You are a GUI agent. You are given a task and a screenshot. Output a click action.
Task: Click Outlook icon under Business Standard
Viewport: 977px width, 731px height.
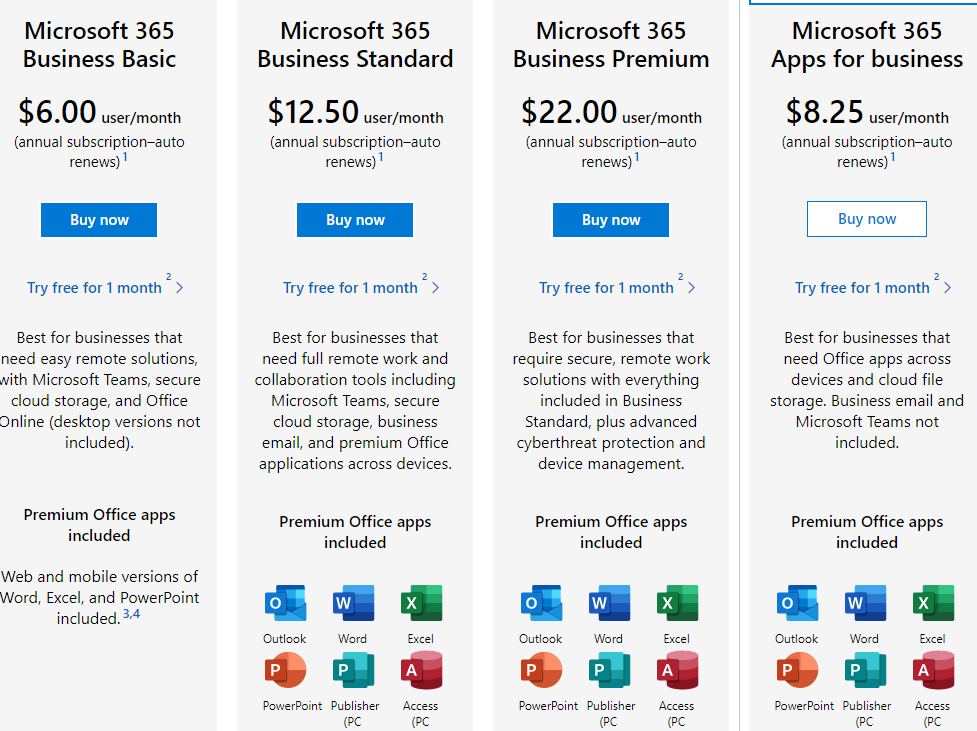[x=285, y=604]
